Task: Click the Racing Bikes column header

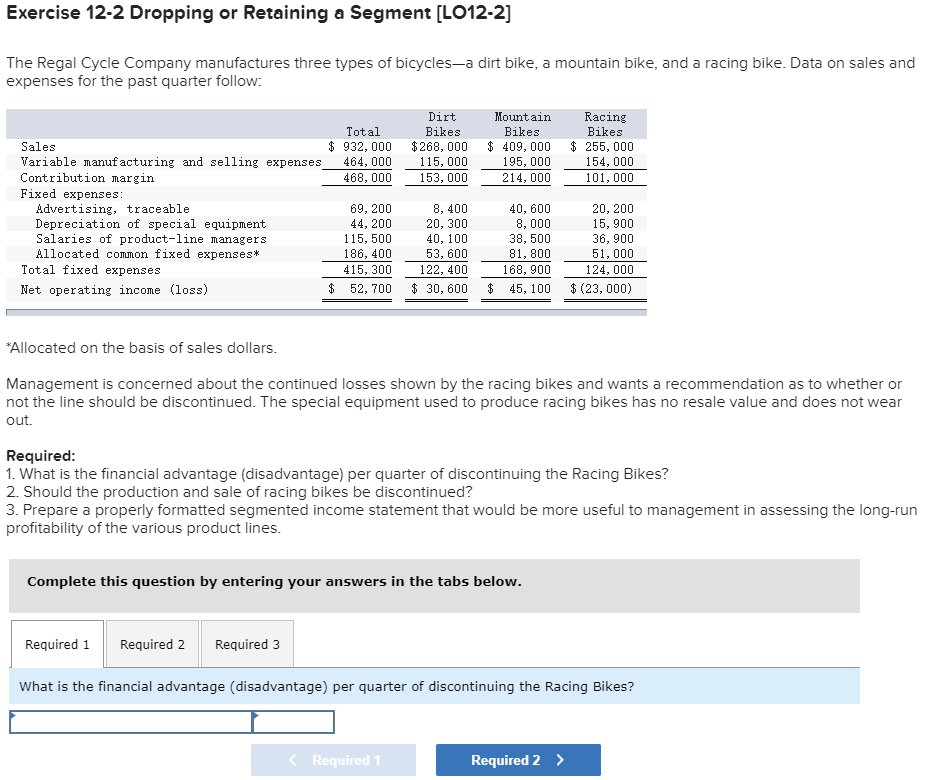Action: click(605, 124)
